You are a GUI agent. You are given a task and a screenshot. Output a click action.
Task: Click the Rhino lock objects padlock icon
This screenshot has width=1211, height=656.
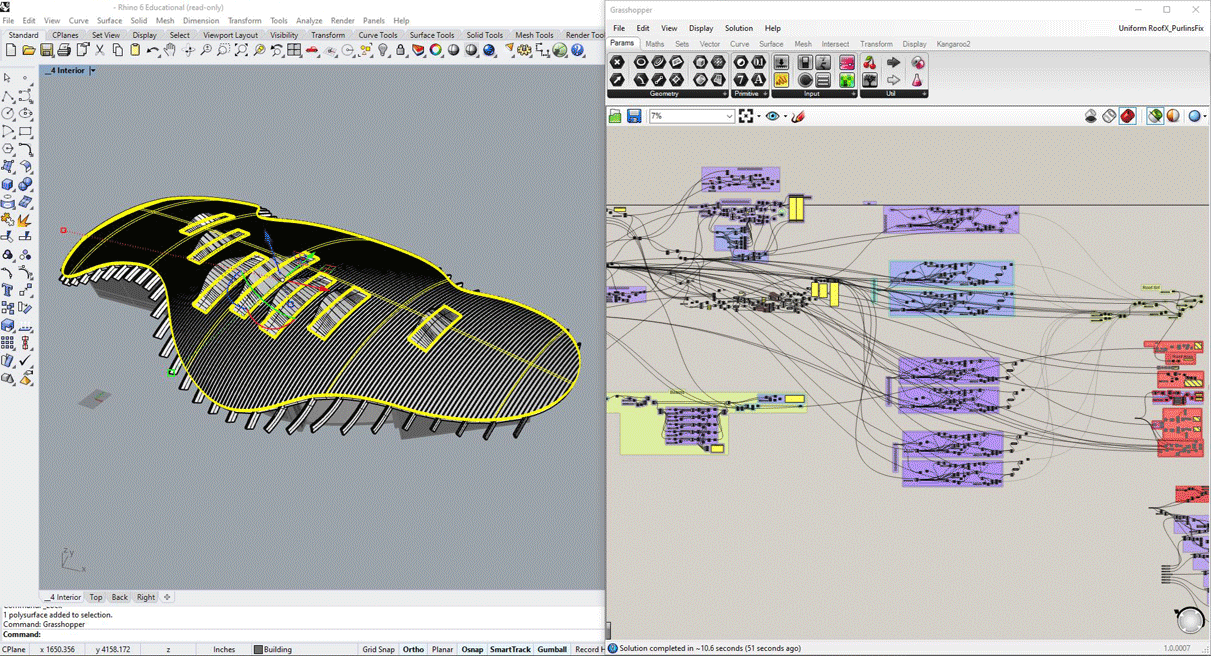[x=400, y=50]
